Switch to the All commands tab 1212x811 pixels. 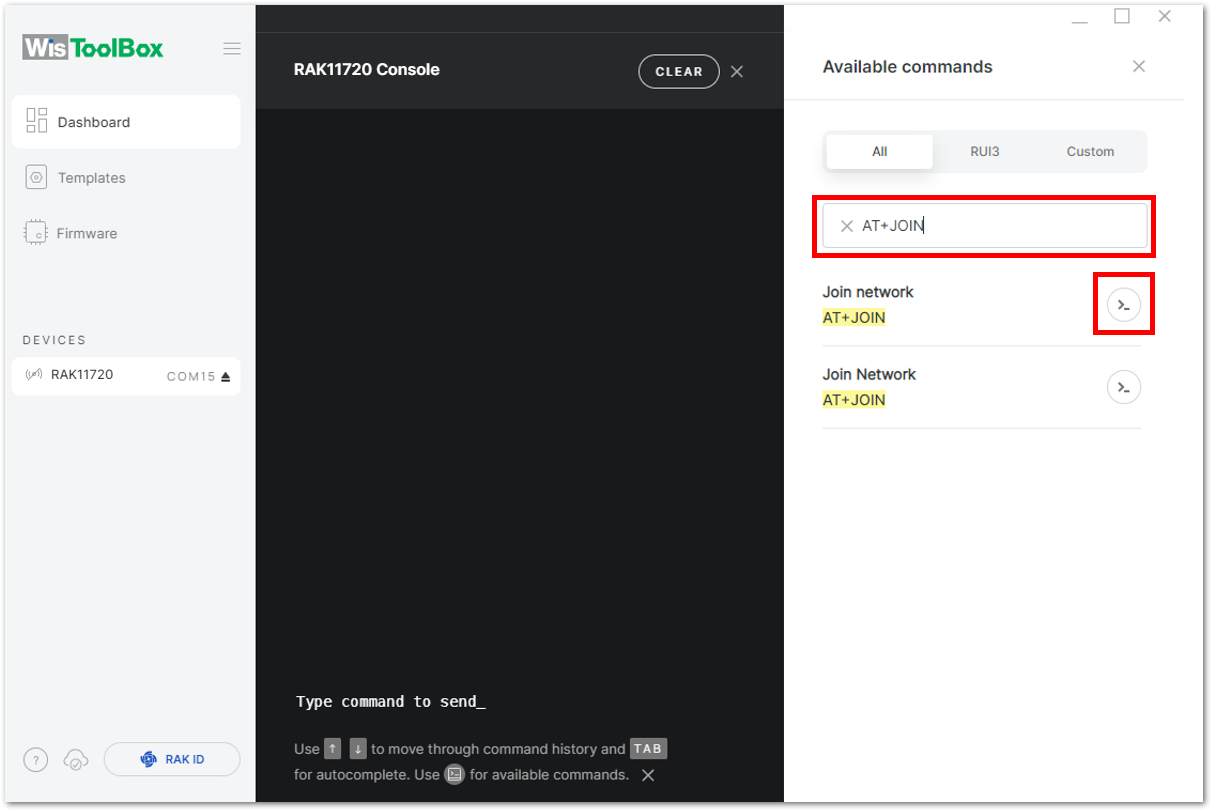tap(880, 152)
